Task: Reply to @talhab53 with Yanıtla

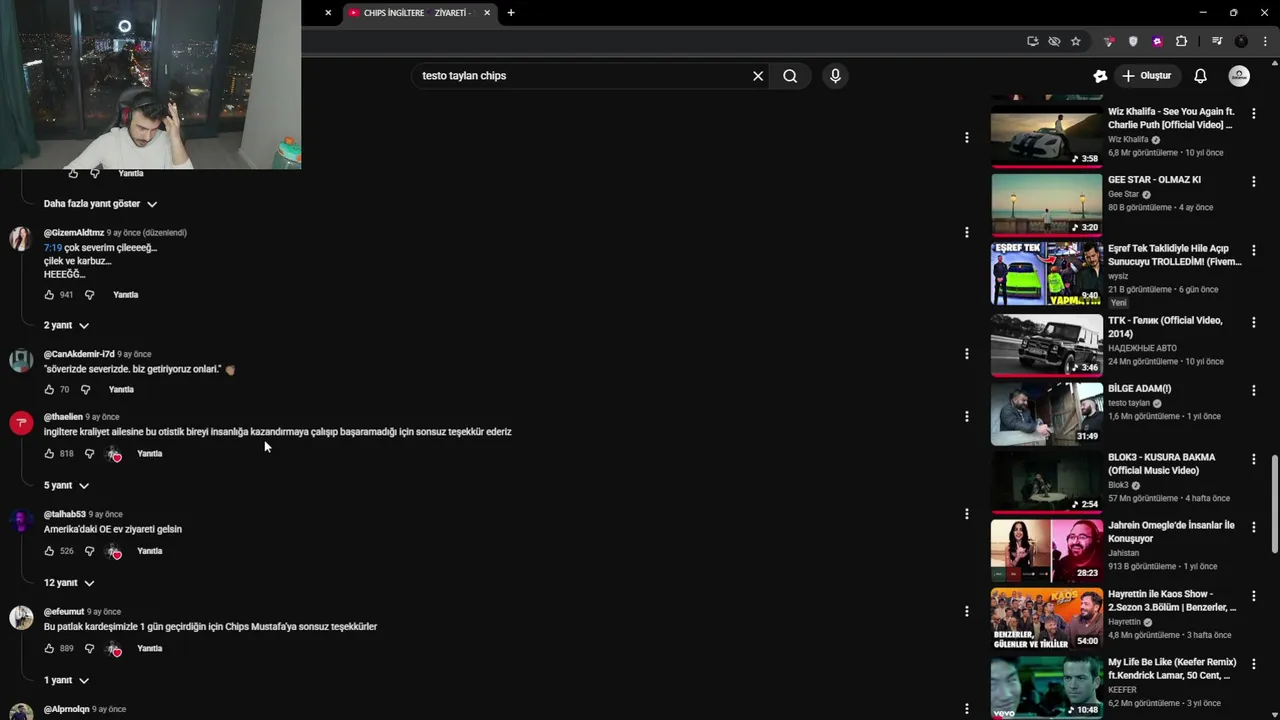Action: pyautogui.click(x=150, y=551)
